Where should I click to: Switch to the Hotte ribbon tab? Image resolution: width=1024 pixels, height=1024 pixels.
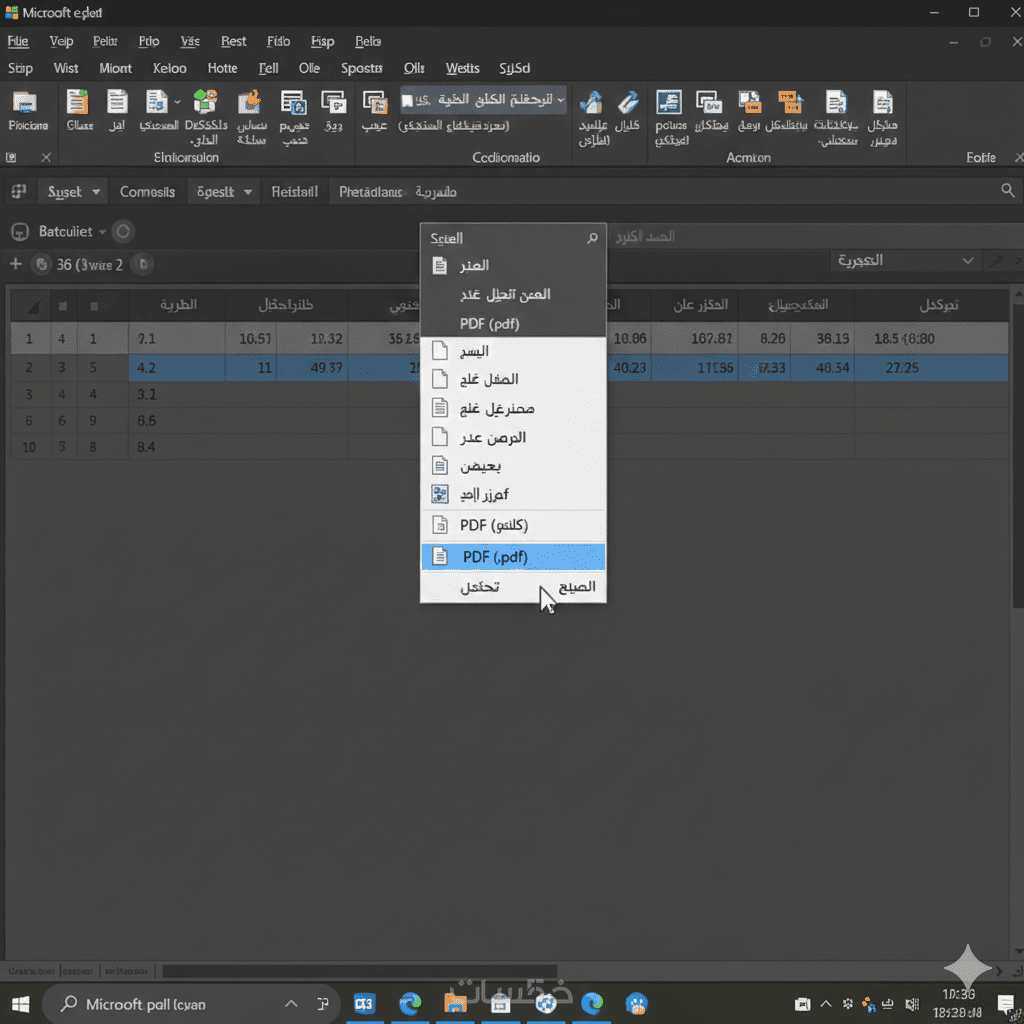pos(222,68)
